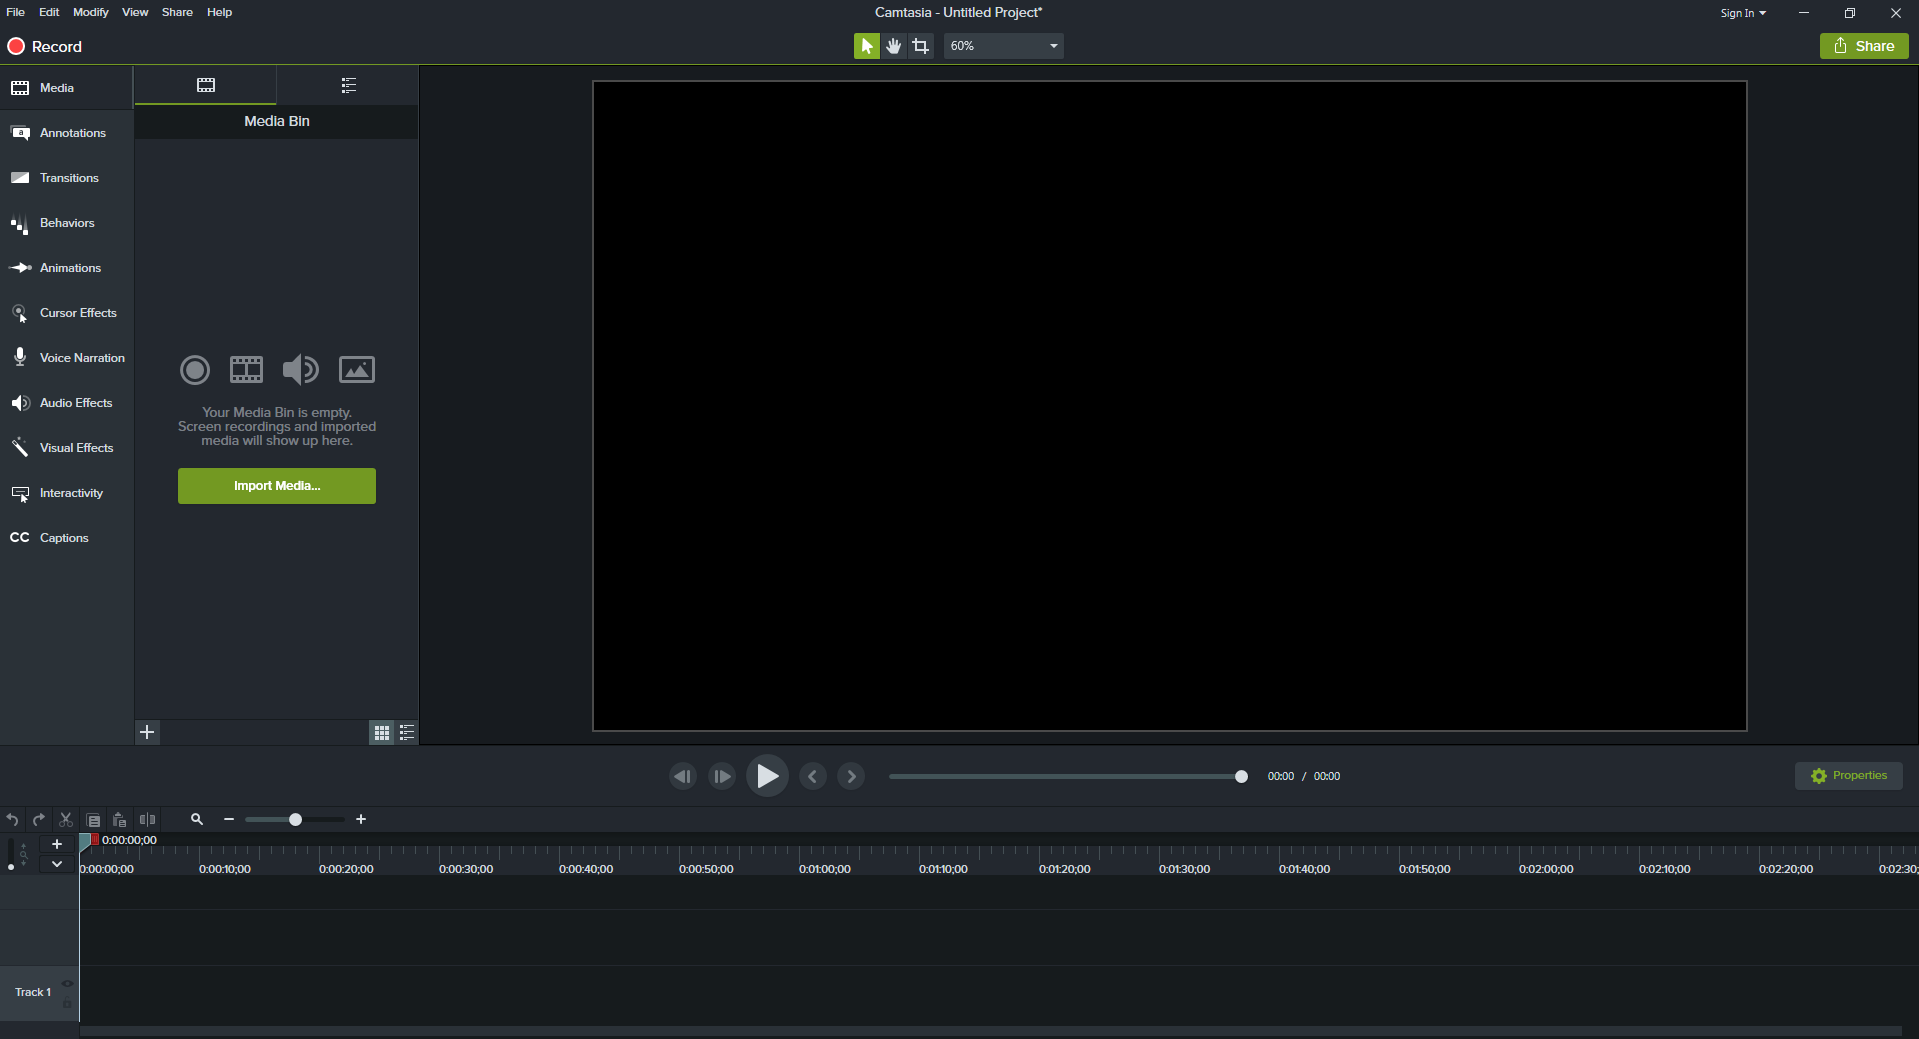Toggle the Track 1 lock icon
Screen dimensions: 1919x1039
tap(67, 1002)
